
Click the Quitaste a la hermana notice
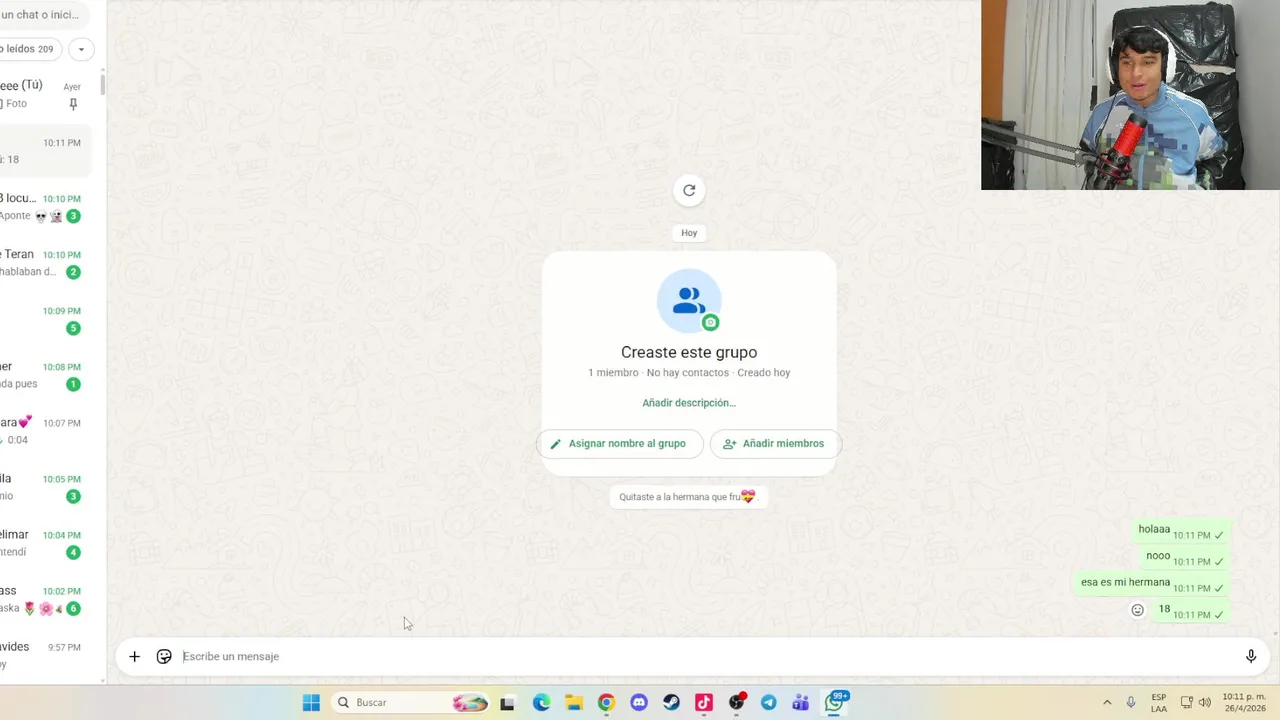[x=688, y=497]
